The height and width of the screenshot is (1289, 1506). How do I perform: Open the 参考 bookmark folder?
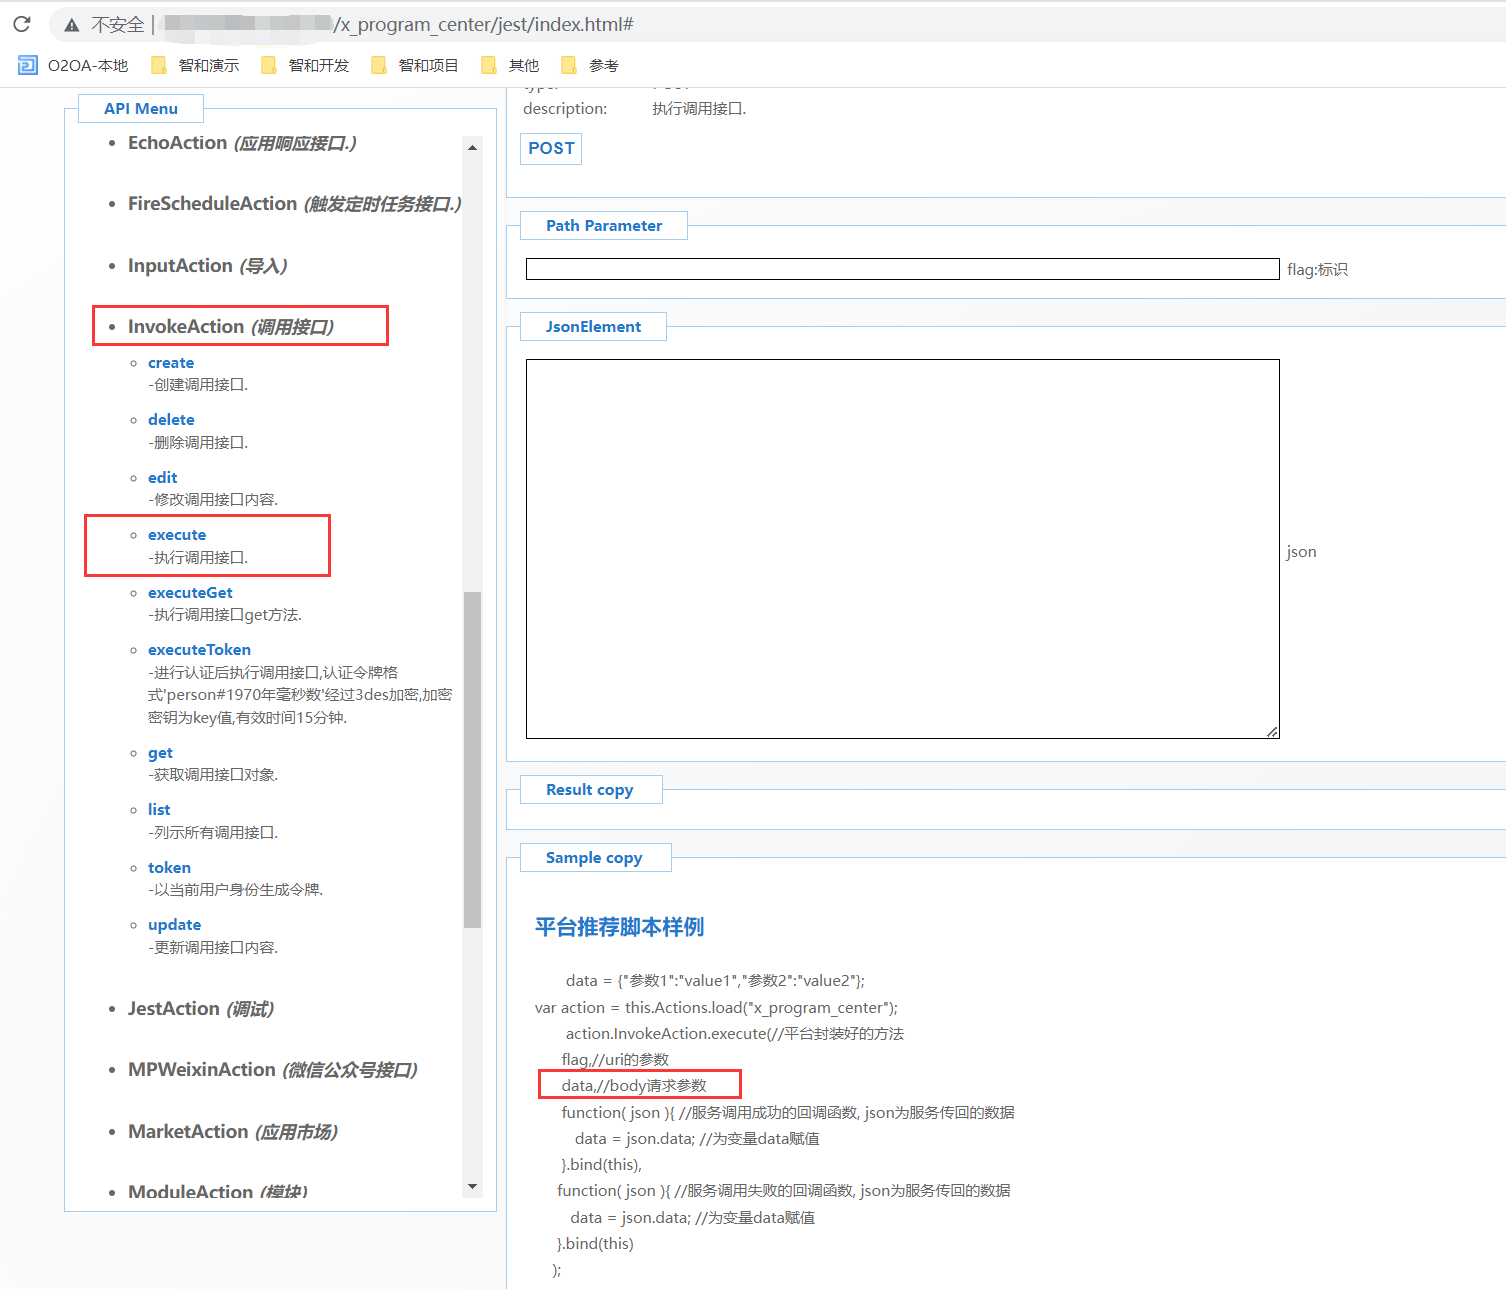[x=590, y=65]
